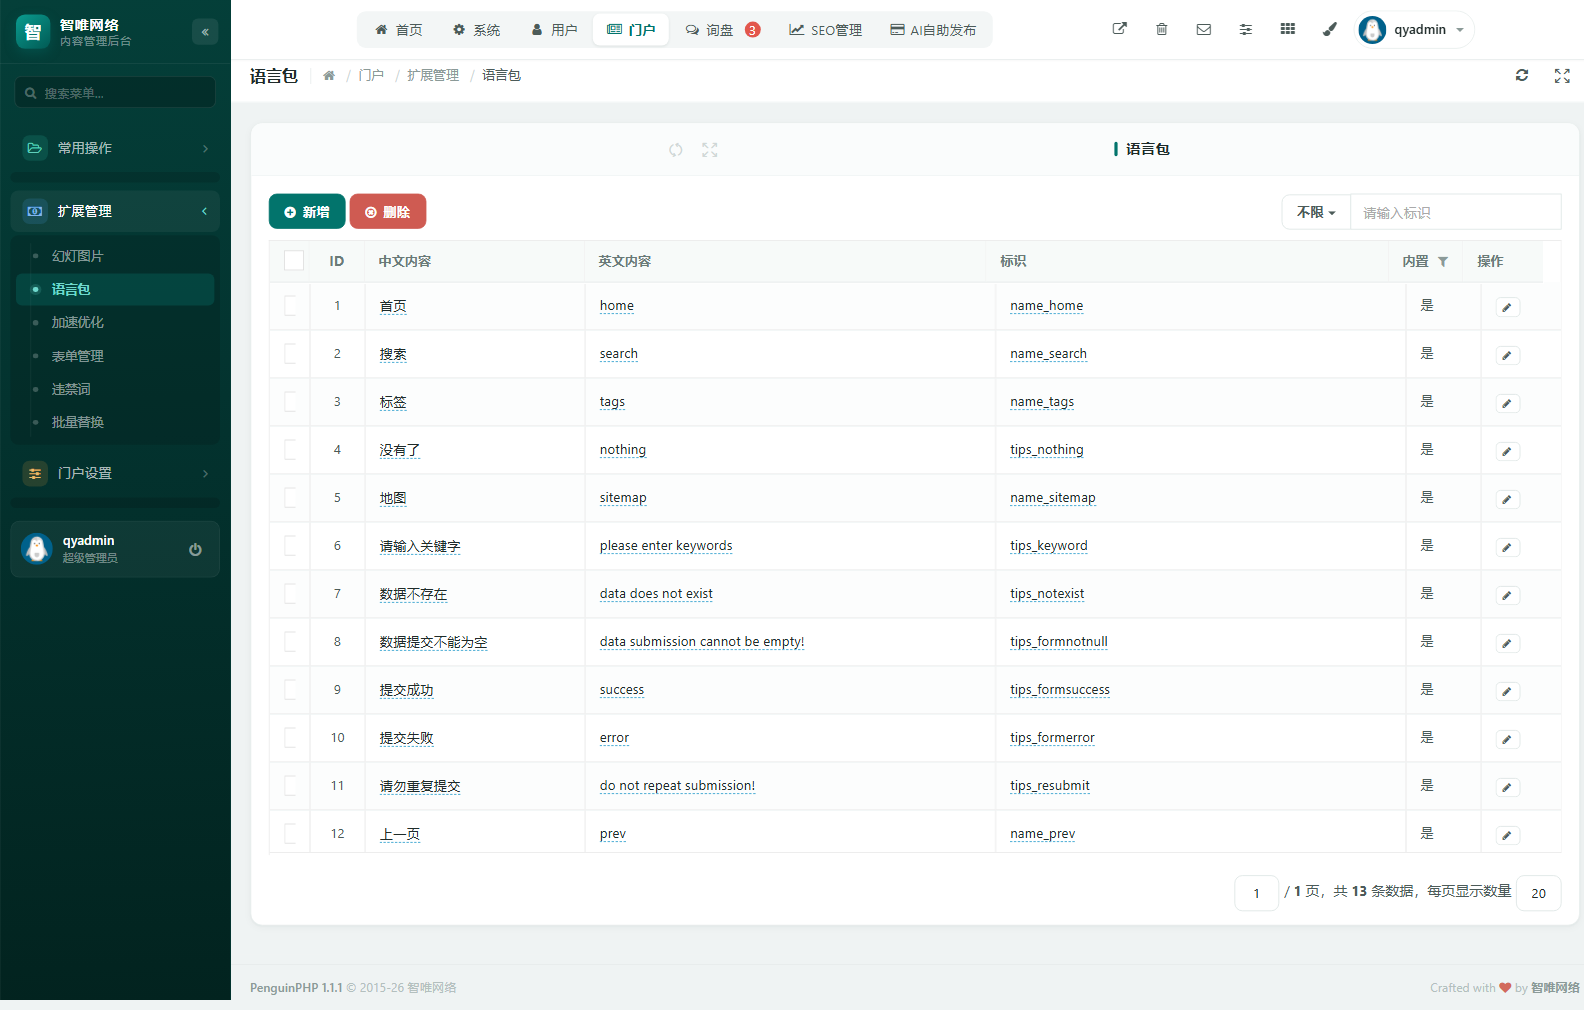This screenshot has width=1584, height=1010.
Task: Check the select-all header checkbox
Action: 294,261
